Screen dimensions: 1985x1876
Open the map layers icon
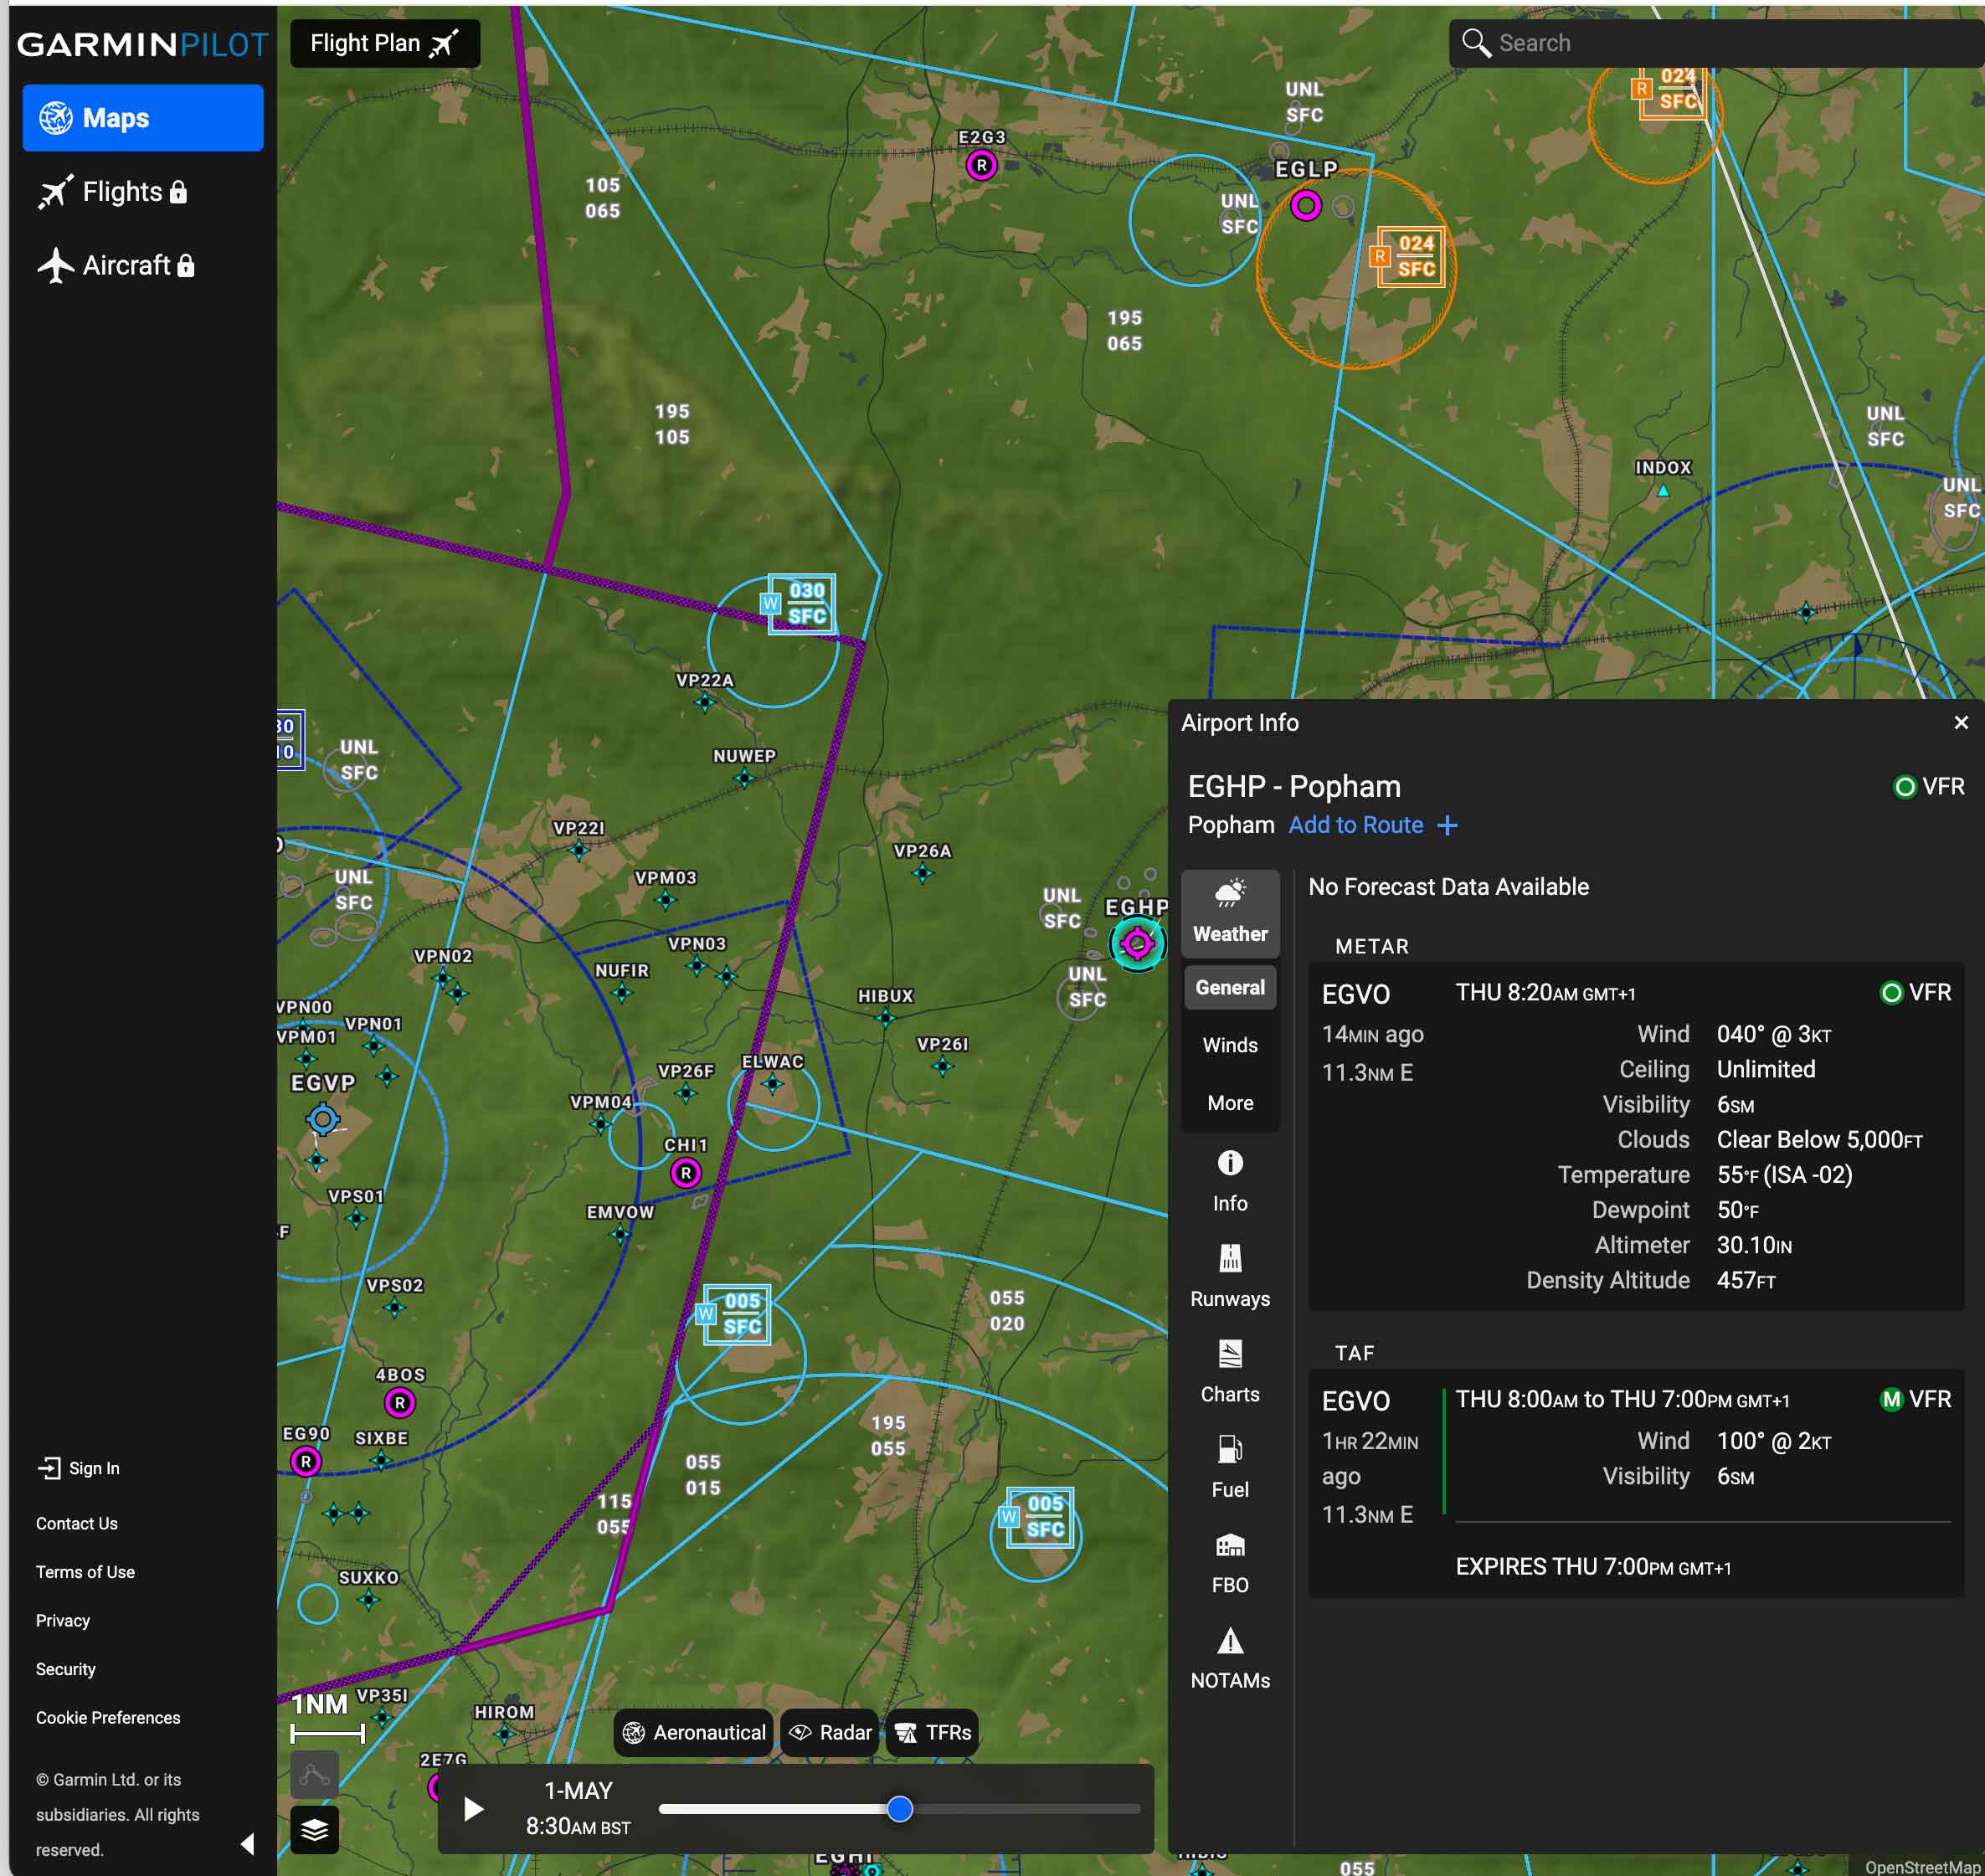click(x=315, y=1830)
